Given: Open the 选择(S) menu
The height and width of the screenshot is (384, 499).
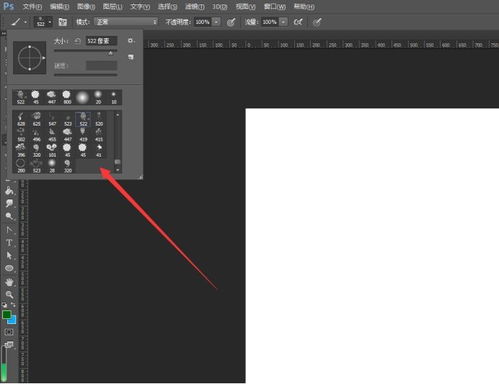Looking at the screenshot, I should click(167, 7).
